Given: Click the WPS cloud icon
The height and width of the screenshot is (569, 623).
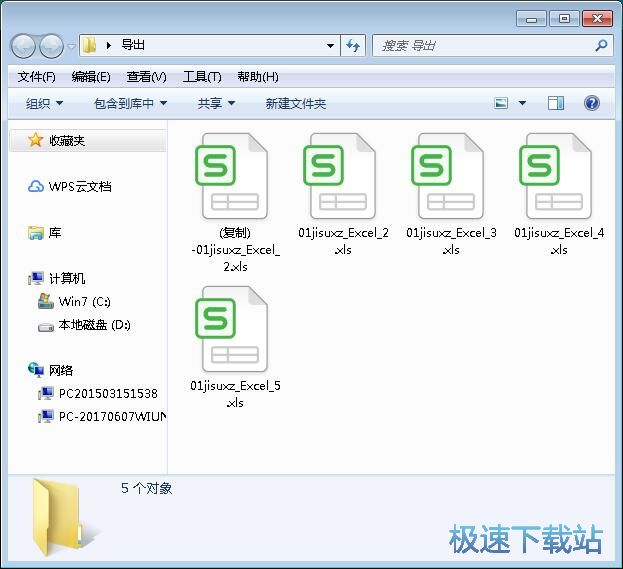Looking at the screenshot, I should click(36, 186).
